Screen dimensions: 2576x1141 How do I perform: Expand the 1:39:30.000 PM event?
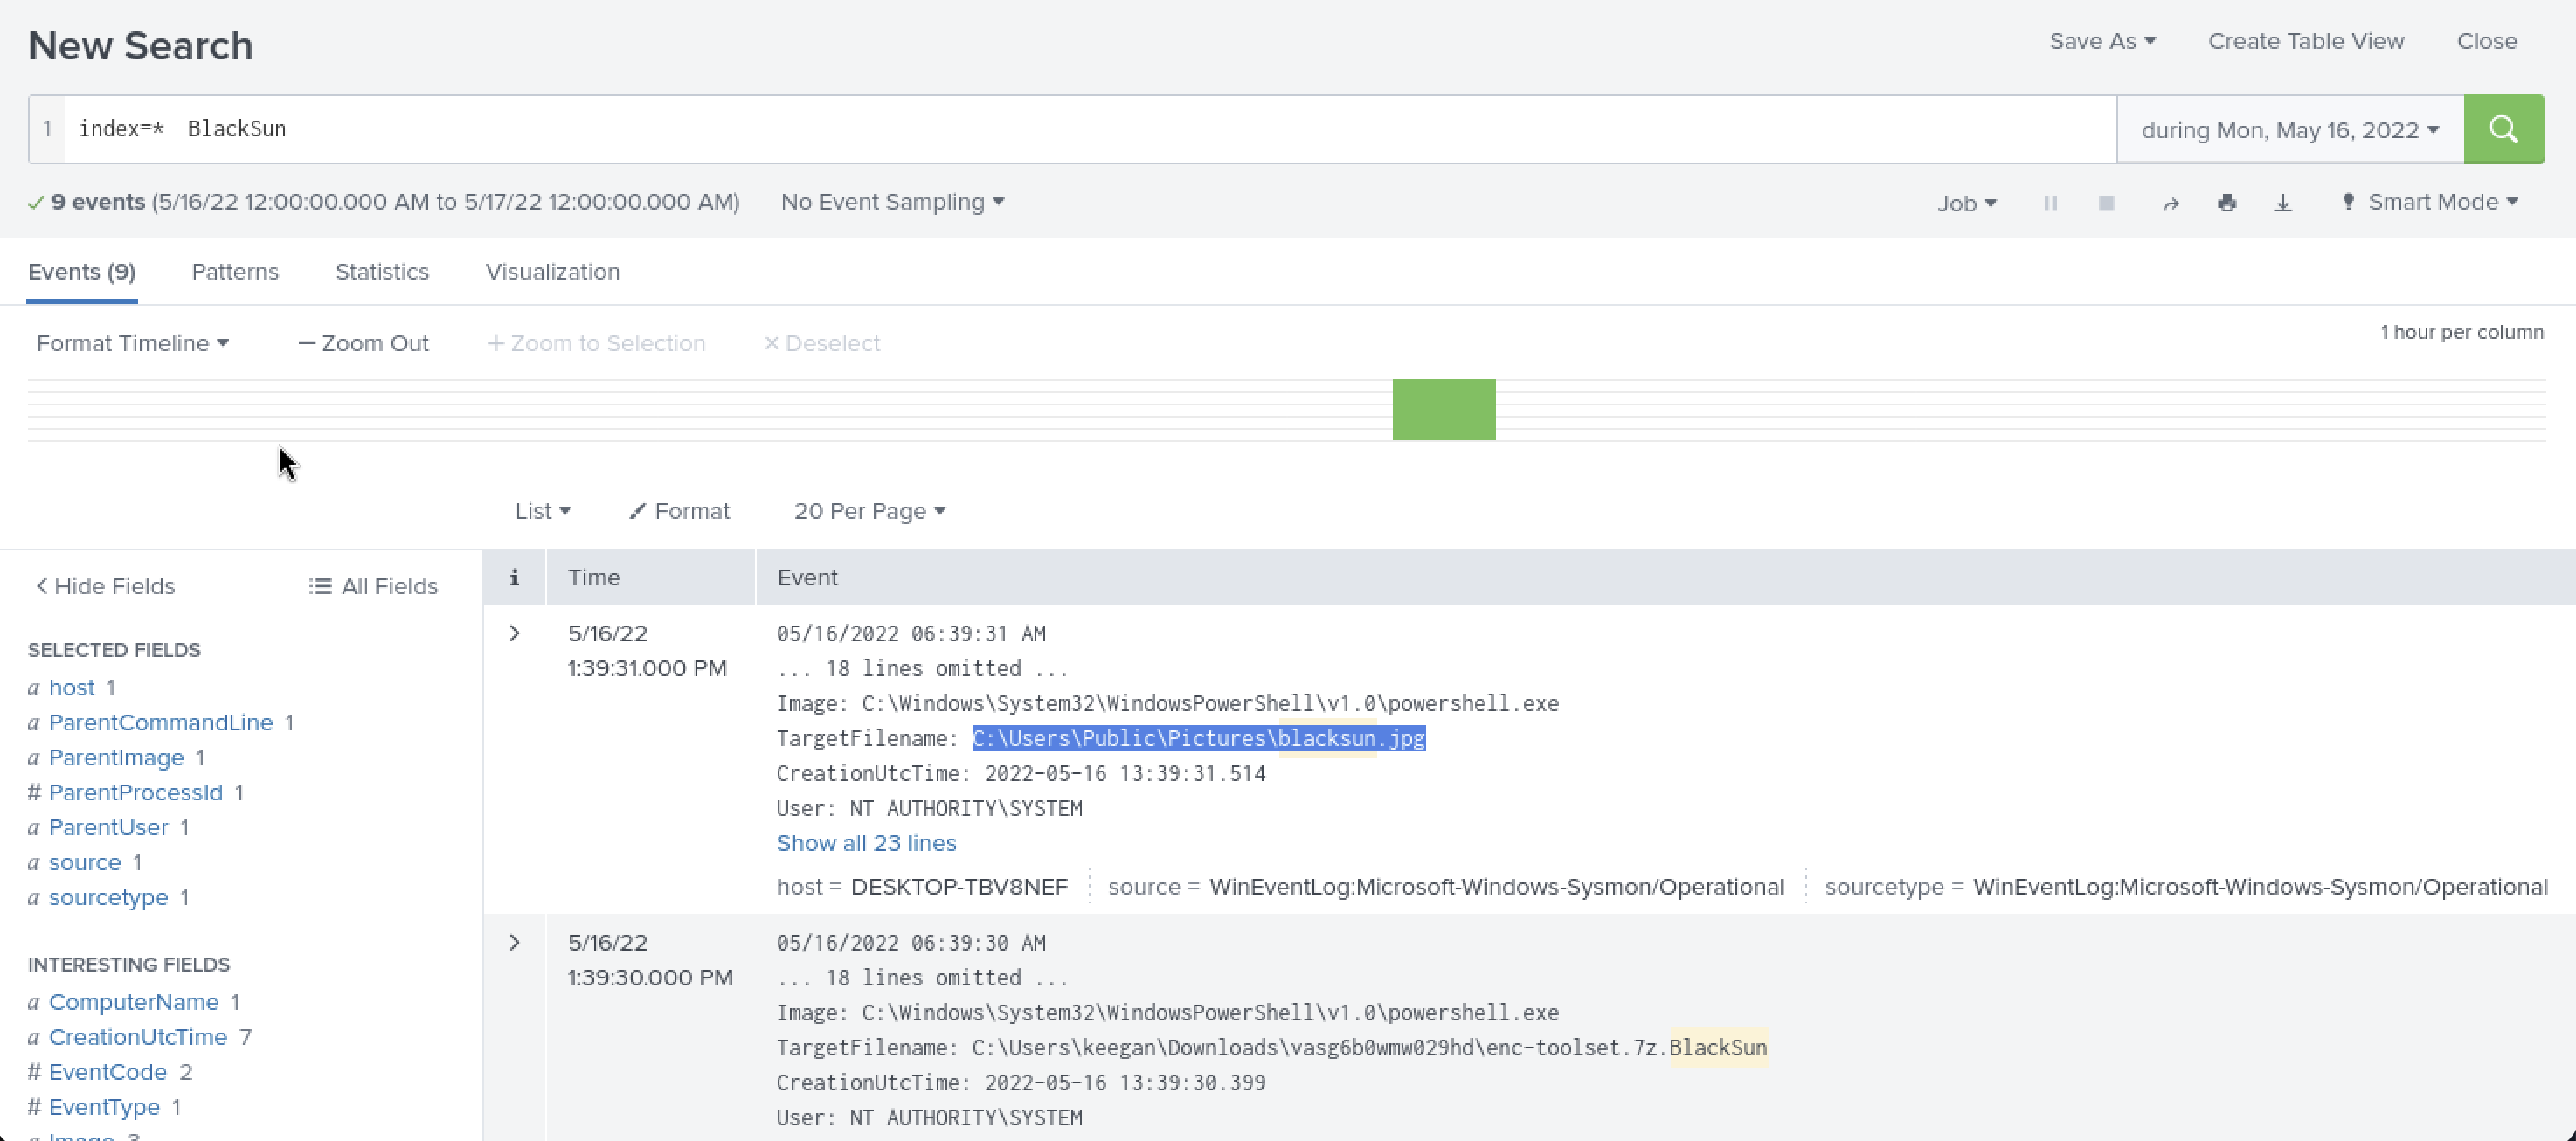pos(514,942)
